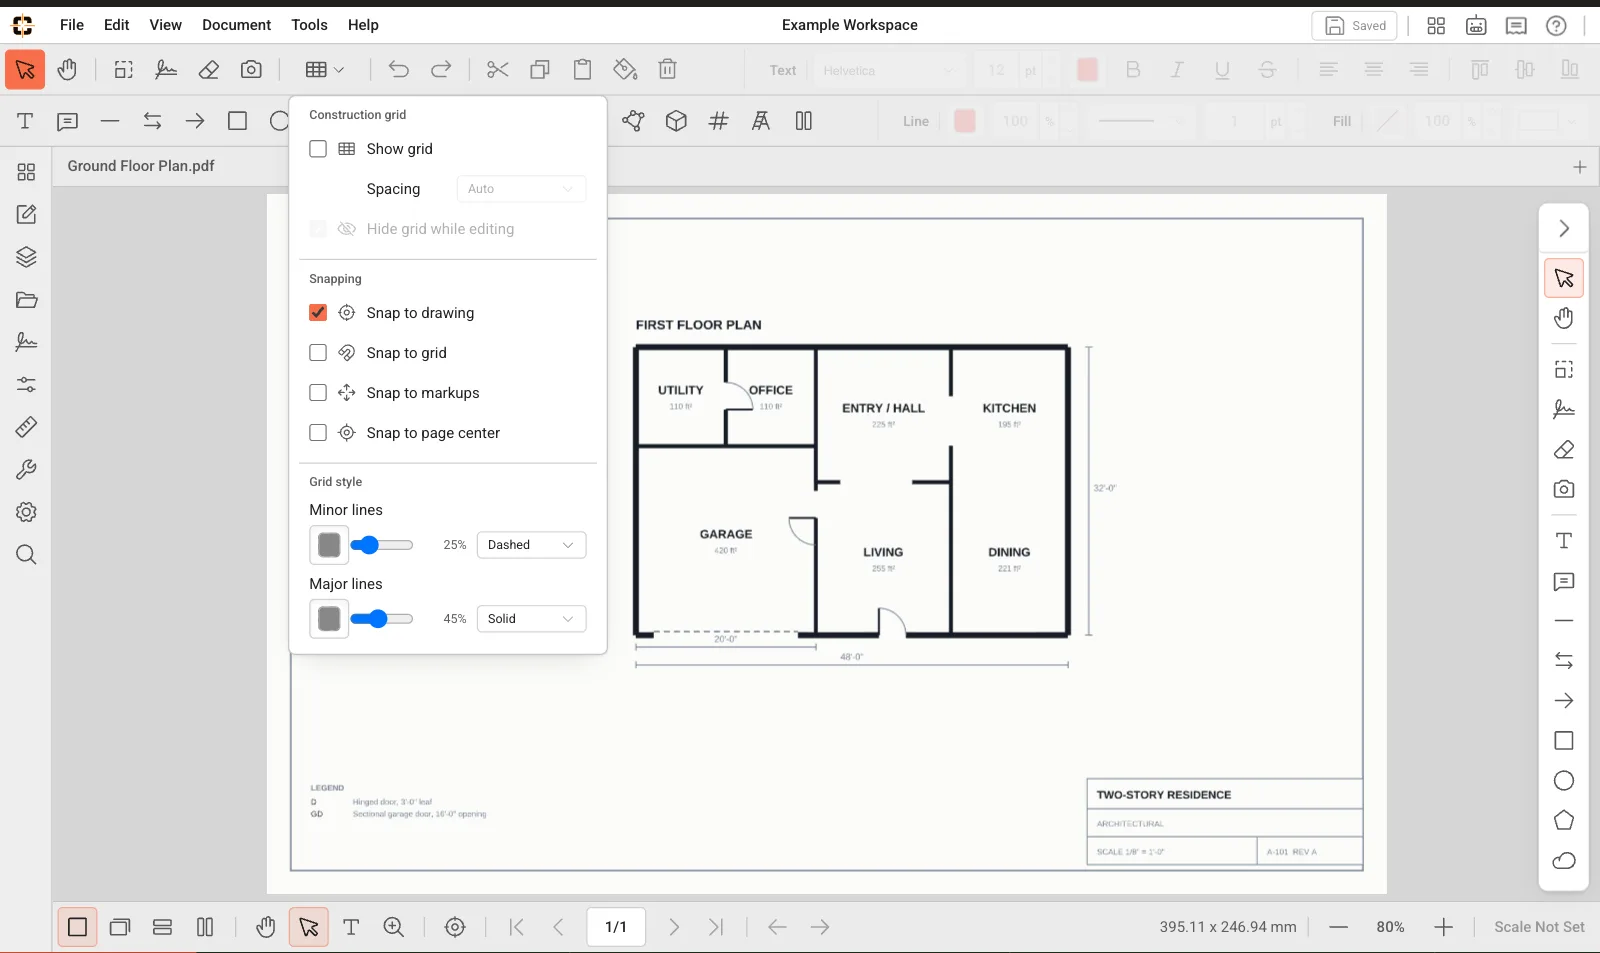Toggle single page view mode in bottom bar
1600x953 pixels.
coord(77,927)
